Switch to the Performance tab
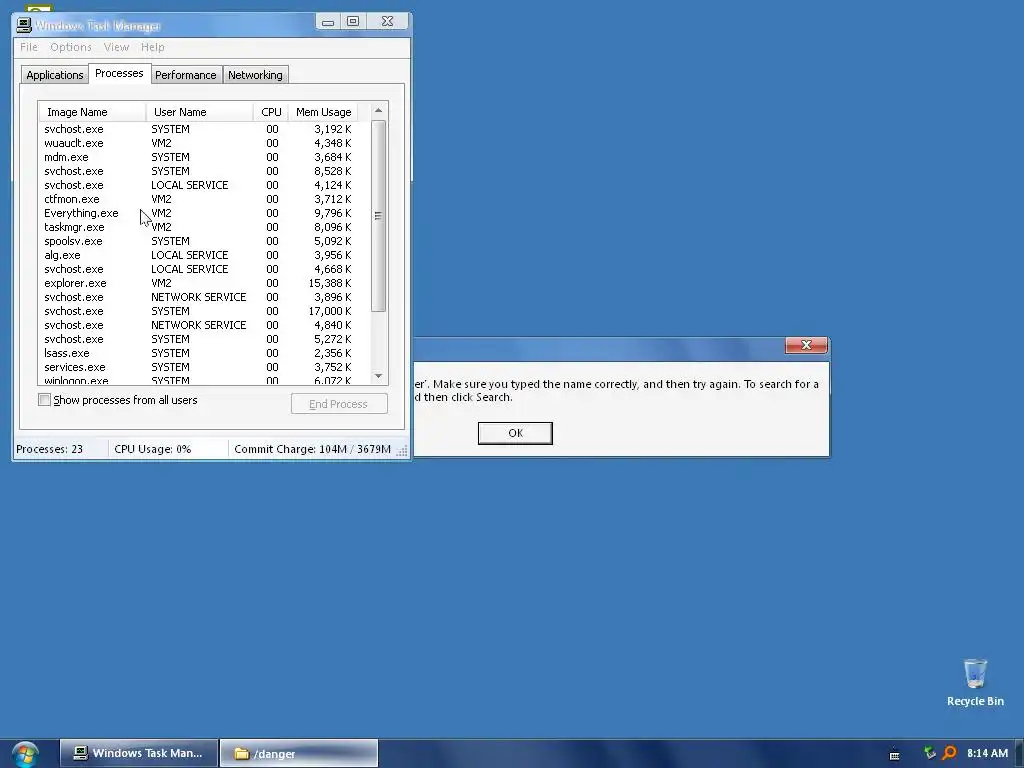The image size is (1024, 768). coord(185,75)
